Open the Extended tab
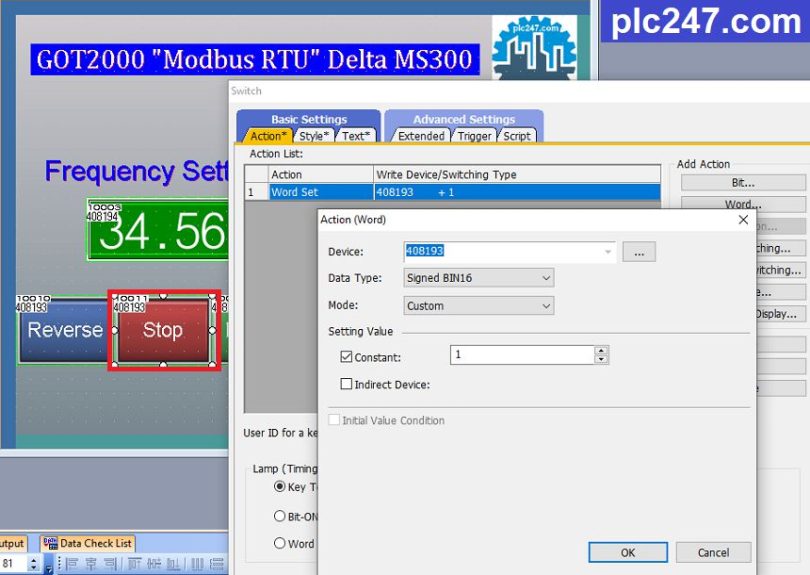810x575 pixels. 421,136
